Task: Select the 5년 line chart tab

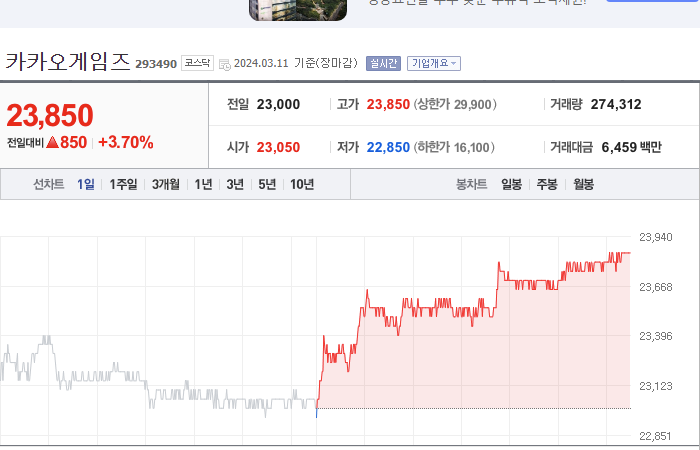Action: [x=267, y=184]
